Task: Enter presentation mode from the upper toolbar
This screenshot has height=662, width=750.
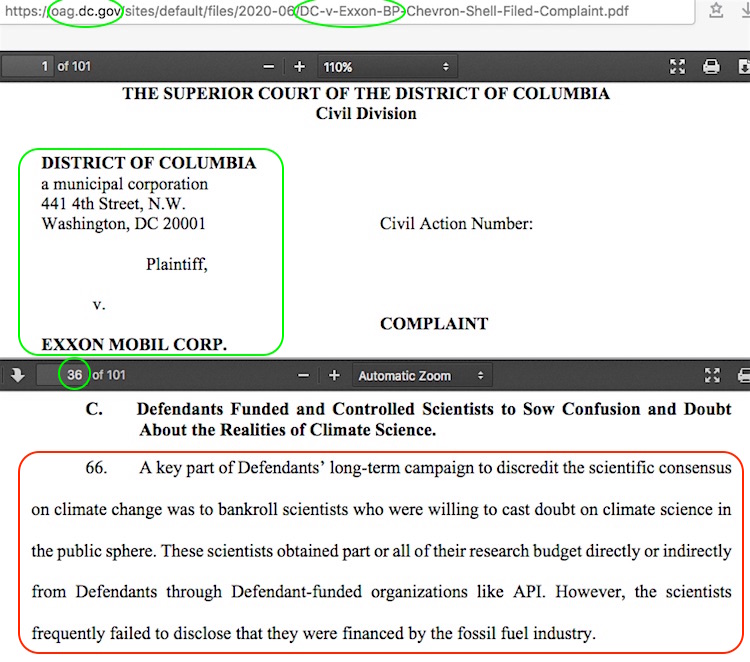Action: click(678, 66)
